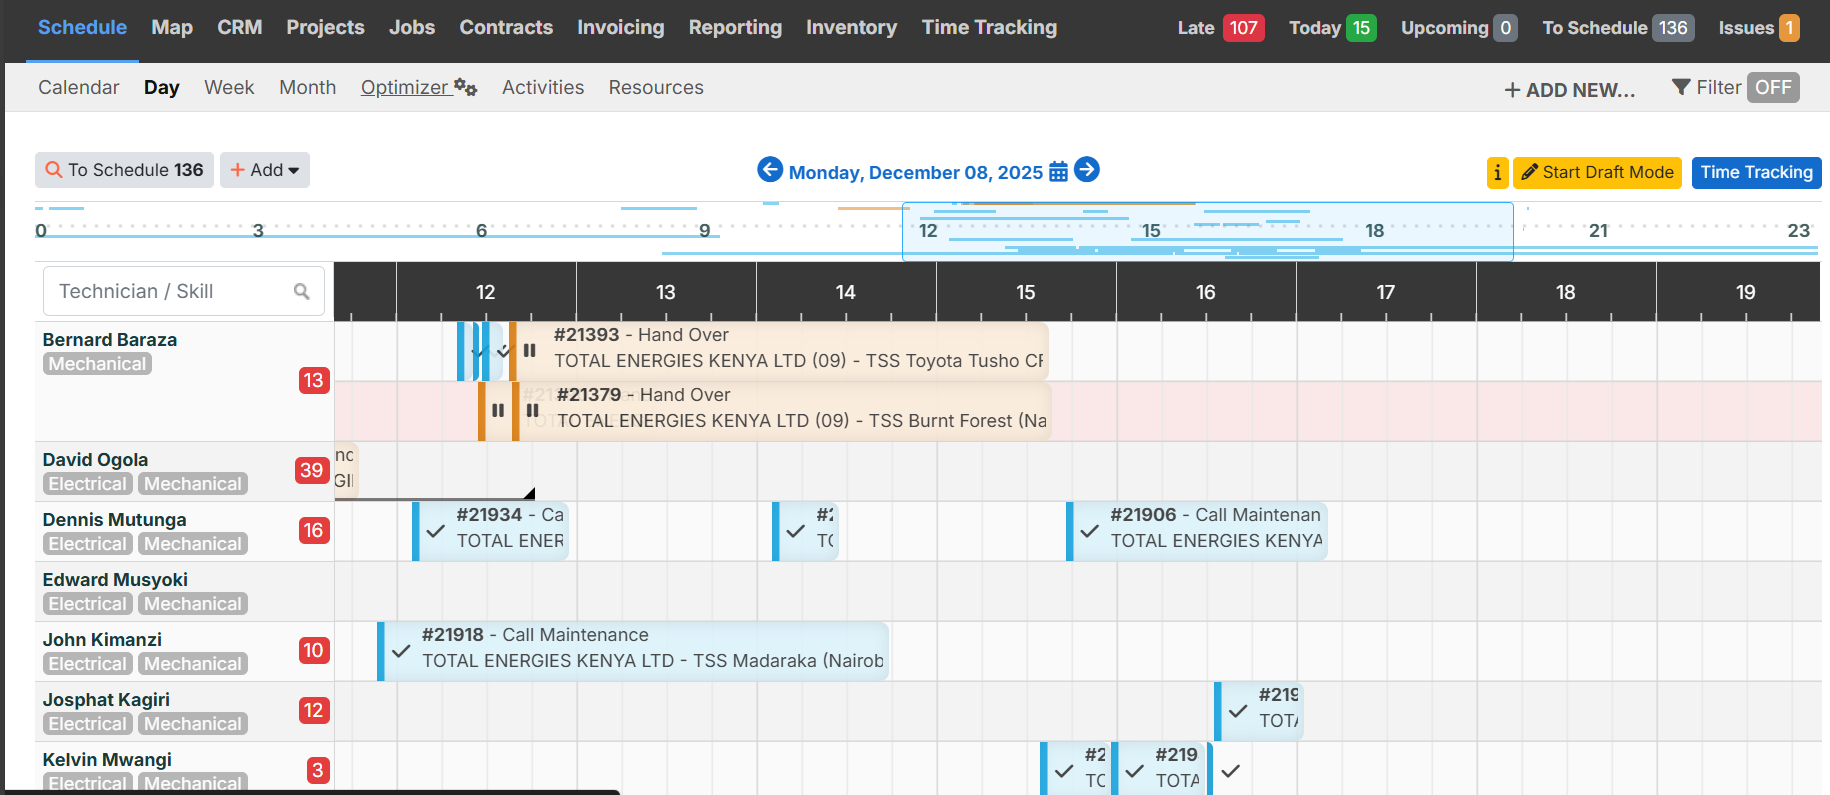Click David Ogola's red 39 badge
Screen dimensions: 1830x795
[x=312, y=470]
